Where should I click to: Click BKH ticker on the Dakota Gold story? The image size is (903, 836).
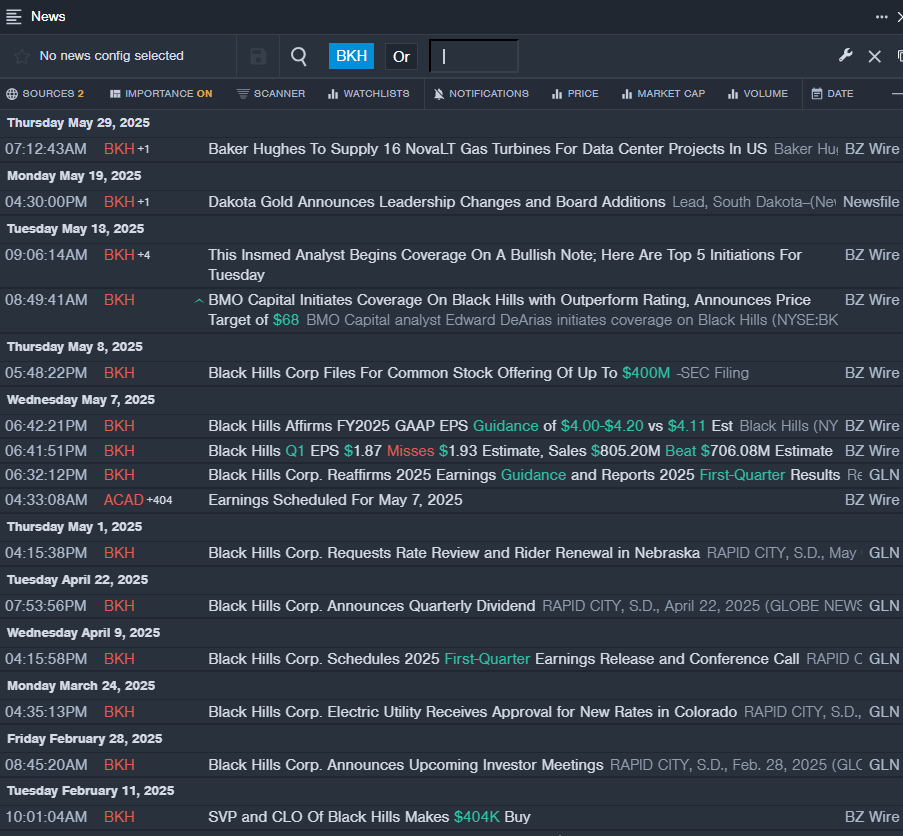119,202
